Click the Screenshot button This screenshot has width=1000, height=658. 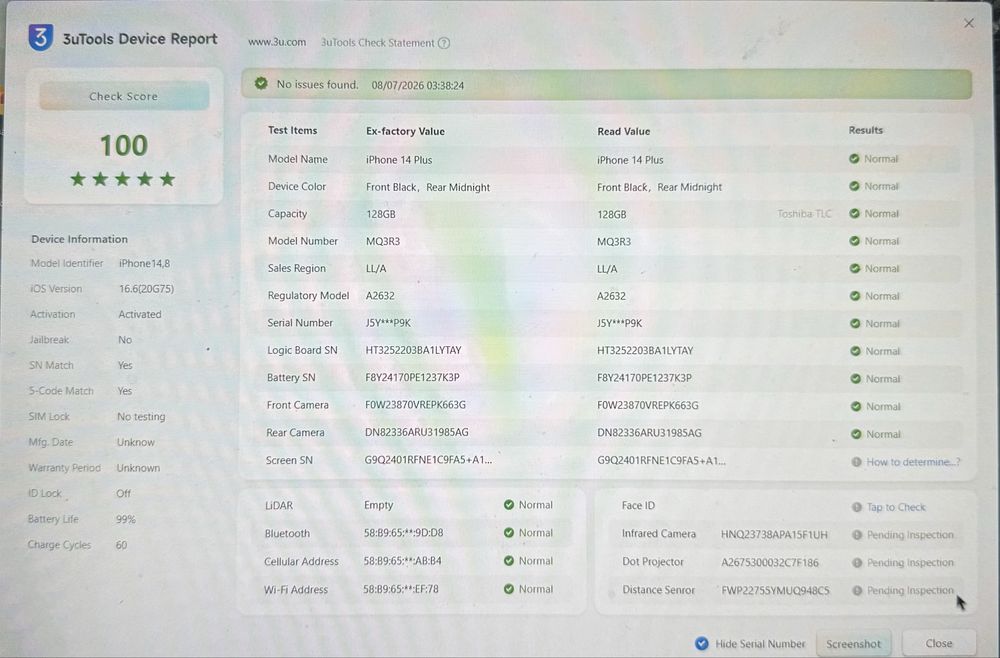853,643
